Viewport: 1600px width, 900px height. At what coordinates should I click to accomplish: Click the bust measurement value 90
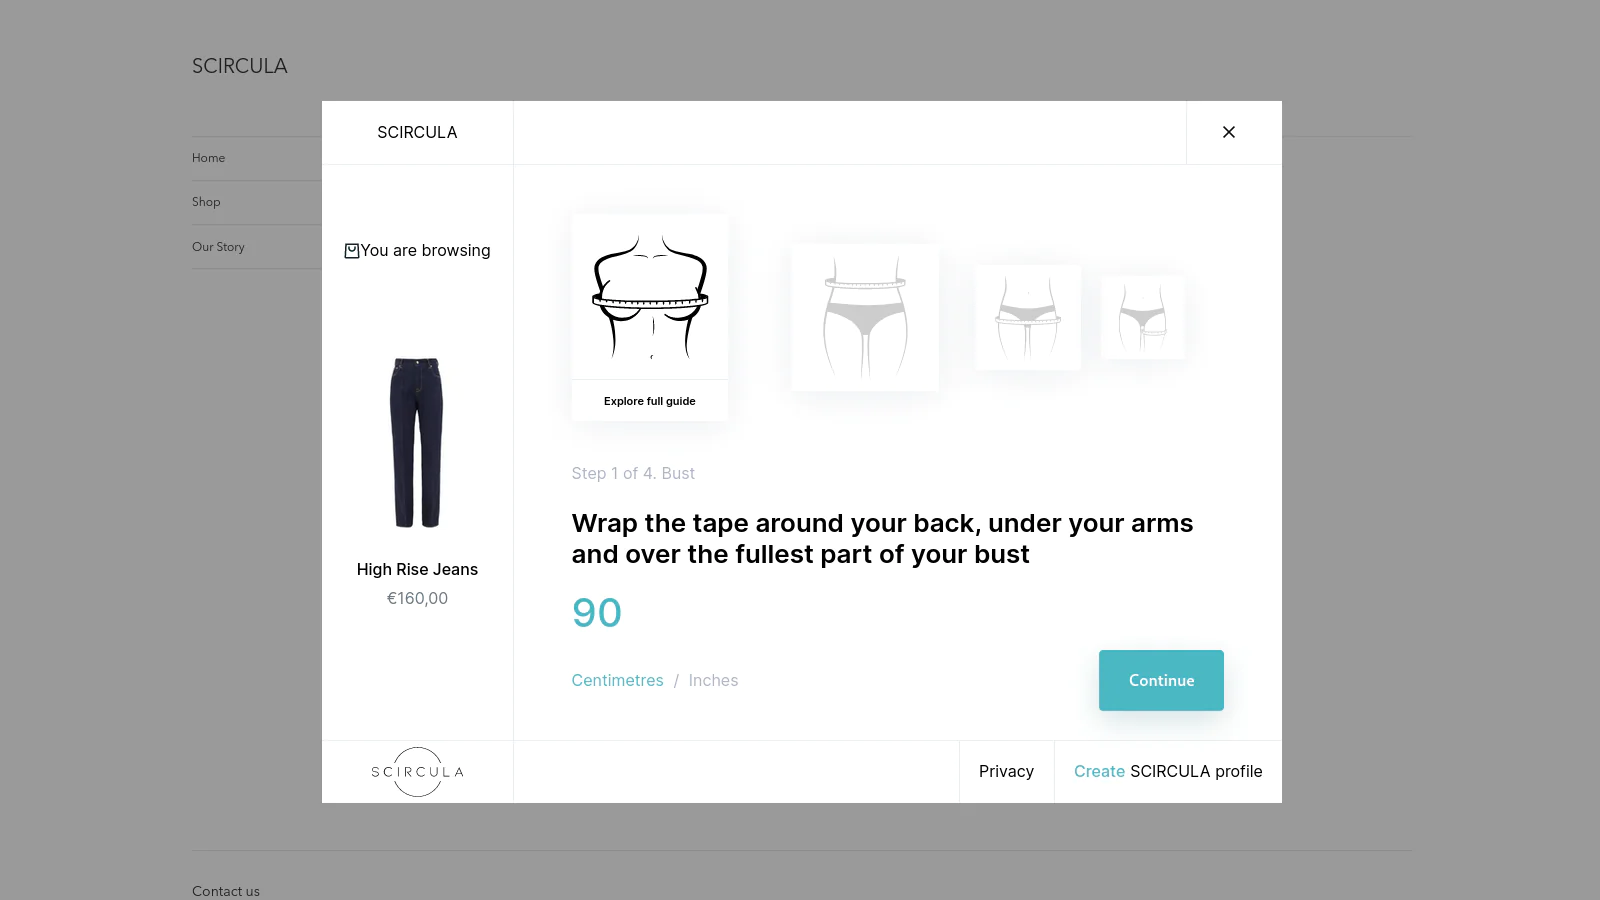coord(597,613)
